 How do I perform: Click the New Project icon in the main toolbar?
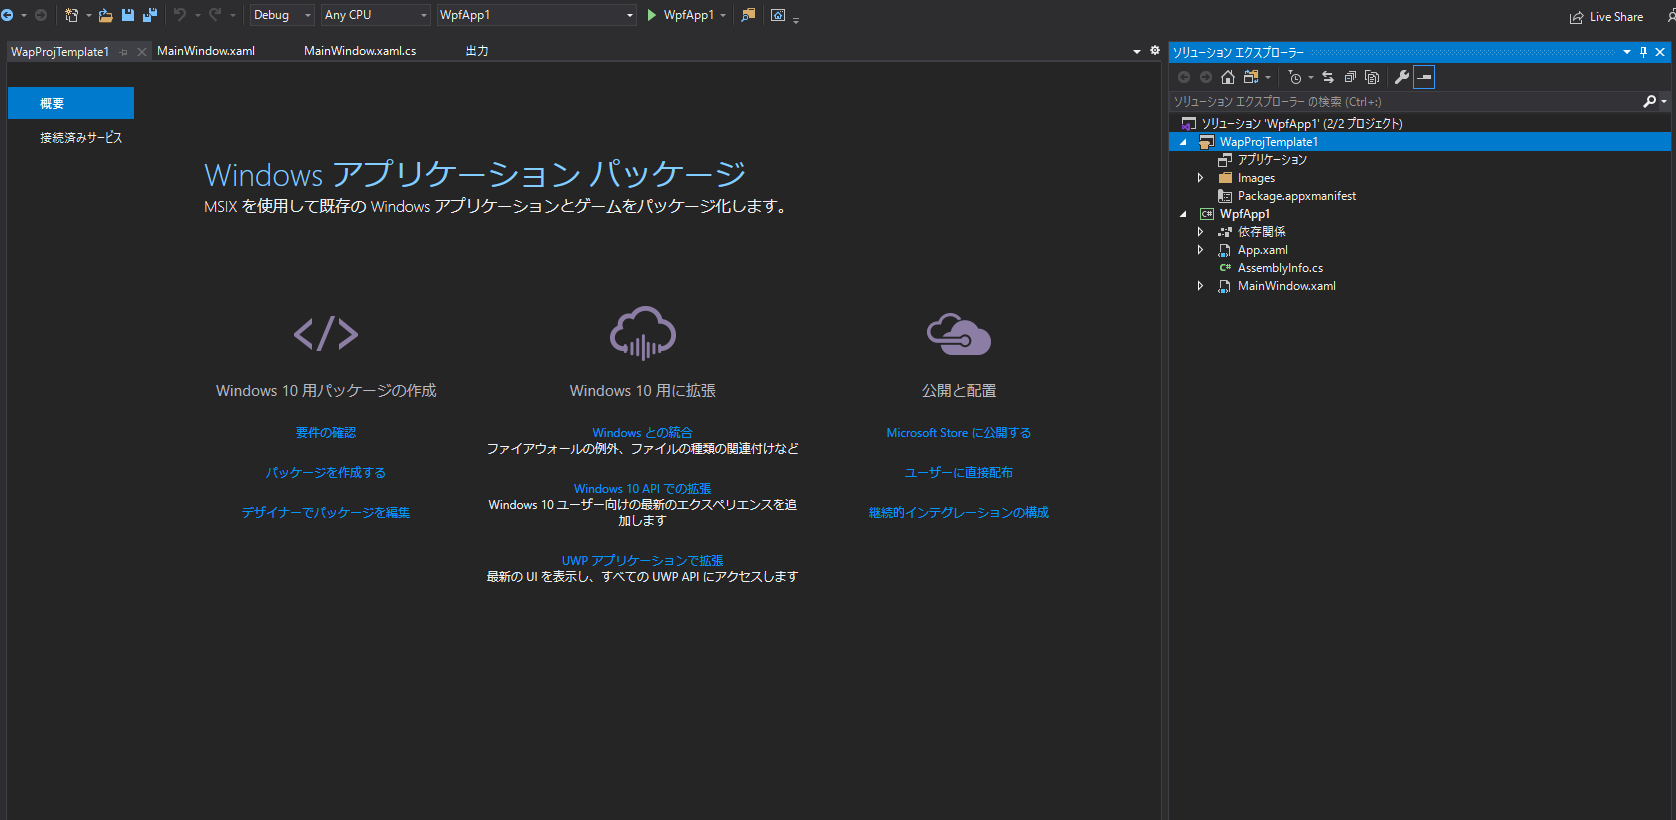71,15
